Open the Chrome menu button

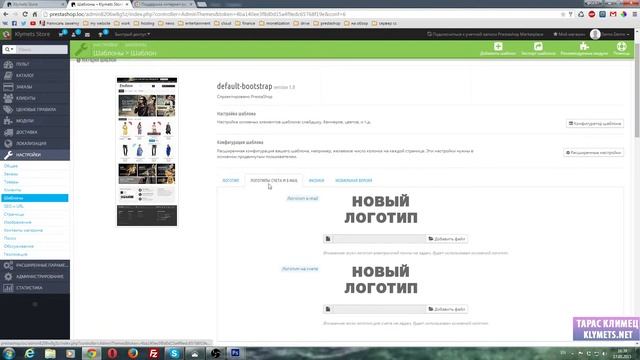[635, 14]
